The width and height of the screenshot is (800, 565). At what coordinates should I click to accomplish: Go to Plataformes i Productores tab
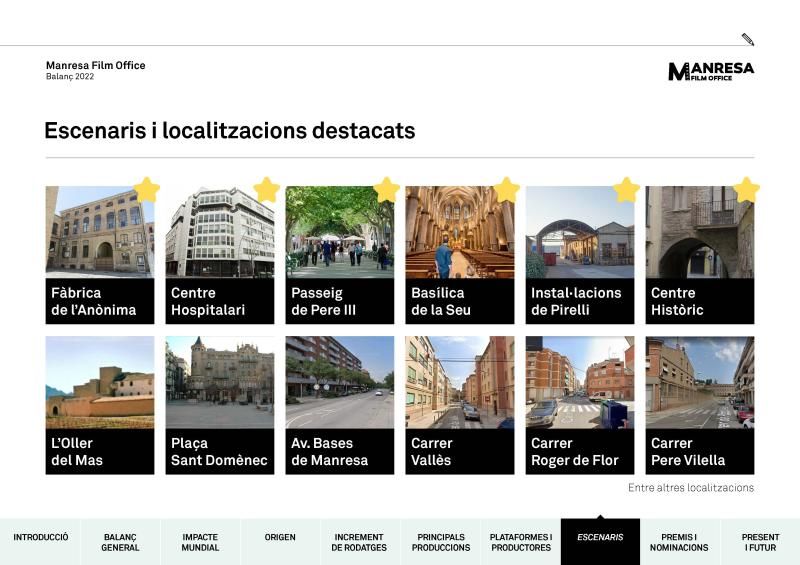pyautogui.click(x=521, y=542)
